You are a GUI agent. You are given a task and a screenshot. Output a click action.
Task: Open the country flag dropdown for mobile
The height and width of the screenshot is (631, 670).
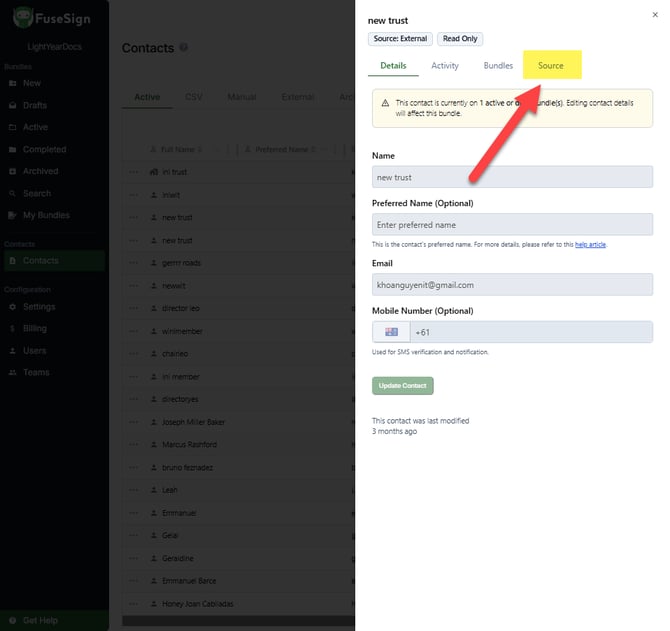pyautogui.click(x=391, y=332)
